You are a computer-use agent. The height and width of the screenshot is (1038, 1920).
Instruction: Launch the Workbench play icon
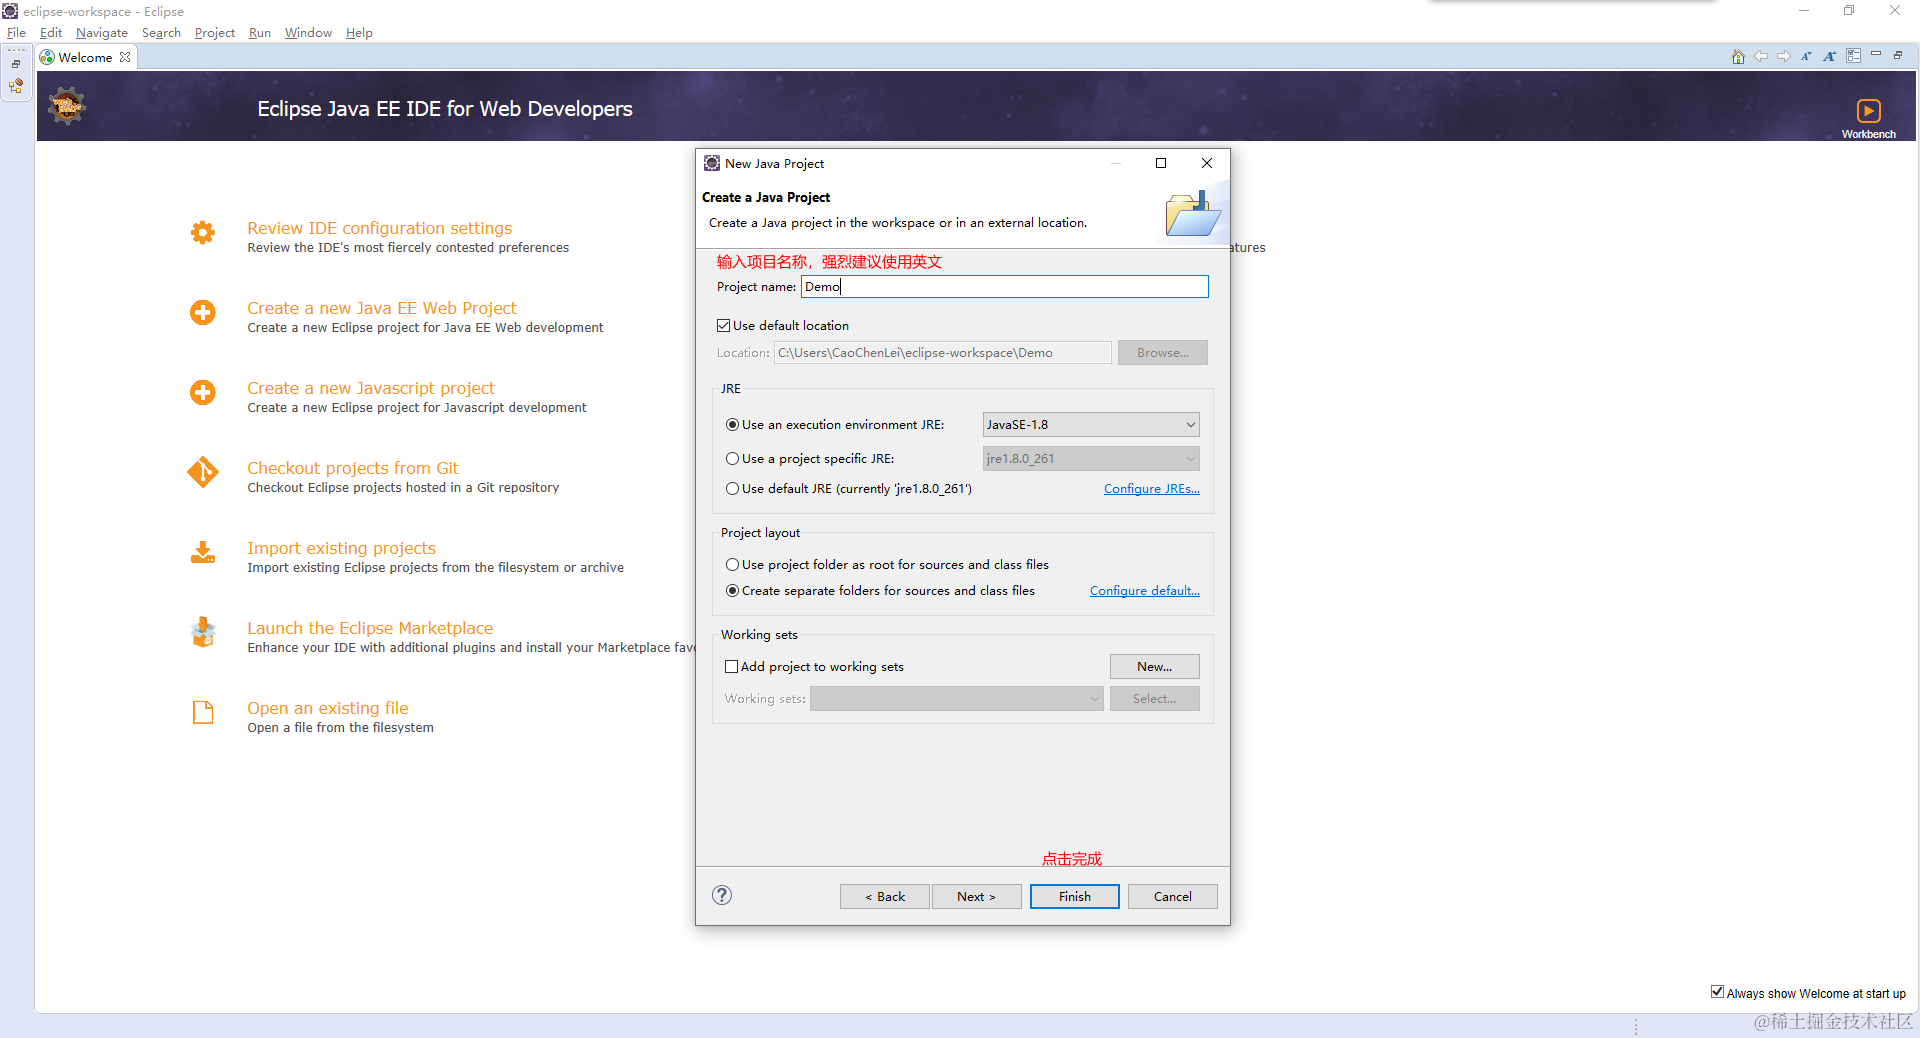1868,111
